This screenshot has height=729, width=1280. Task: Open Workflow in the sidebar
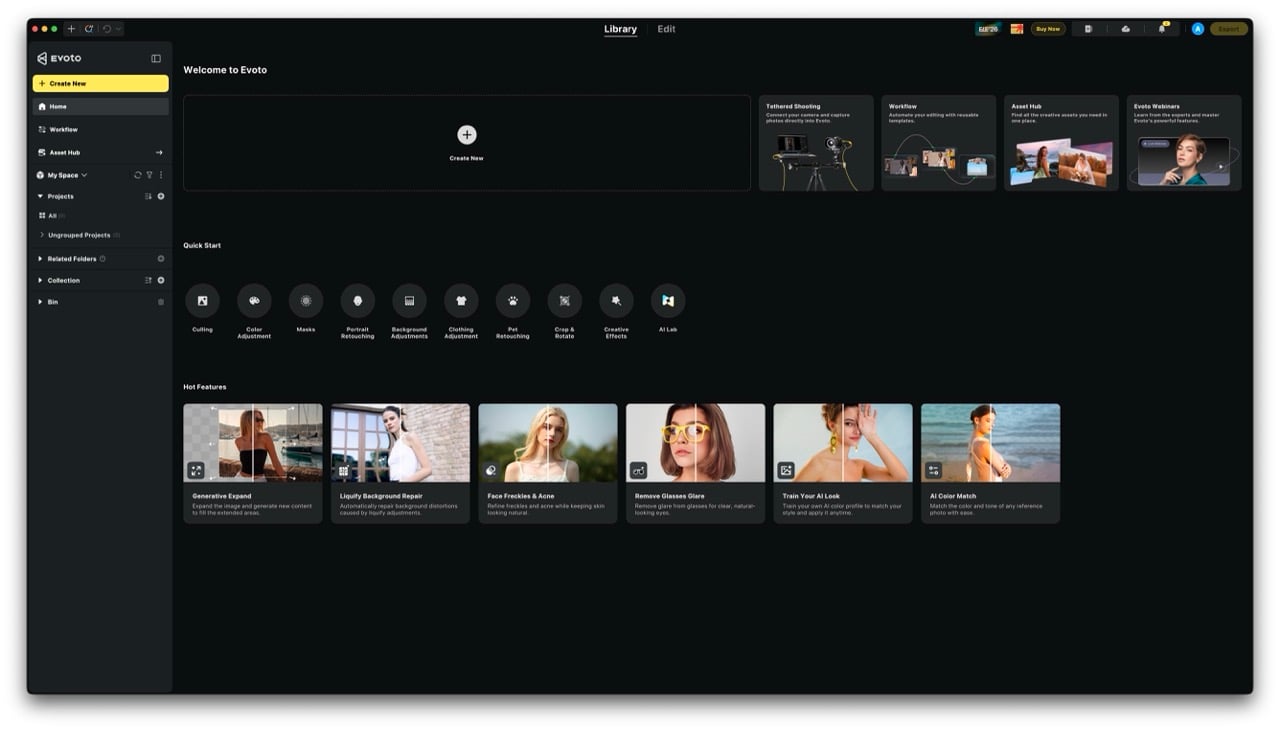100,129
